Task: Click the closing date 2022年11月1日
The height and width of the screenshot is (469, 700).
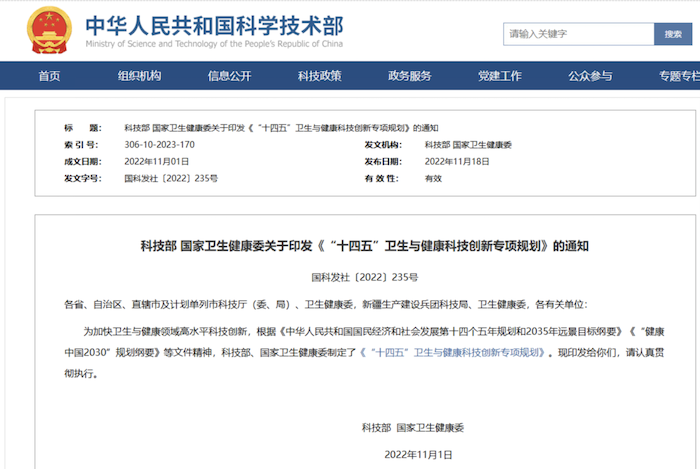Action: click(x=418, y=454)
